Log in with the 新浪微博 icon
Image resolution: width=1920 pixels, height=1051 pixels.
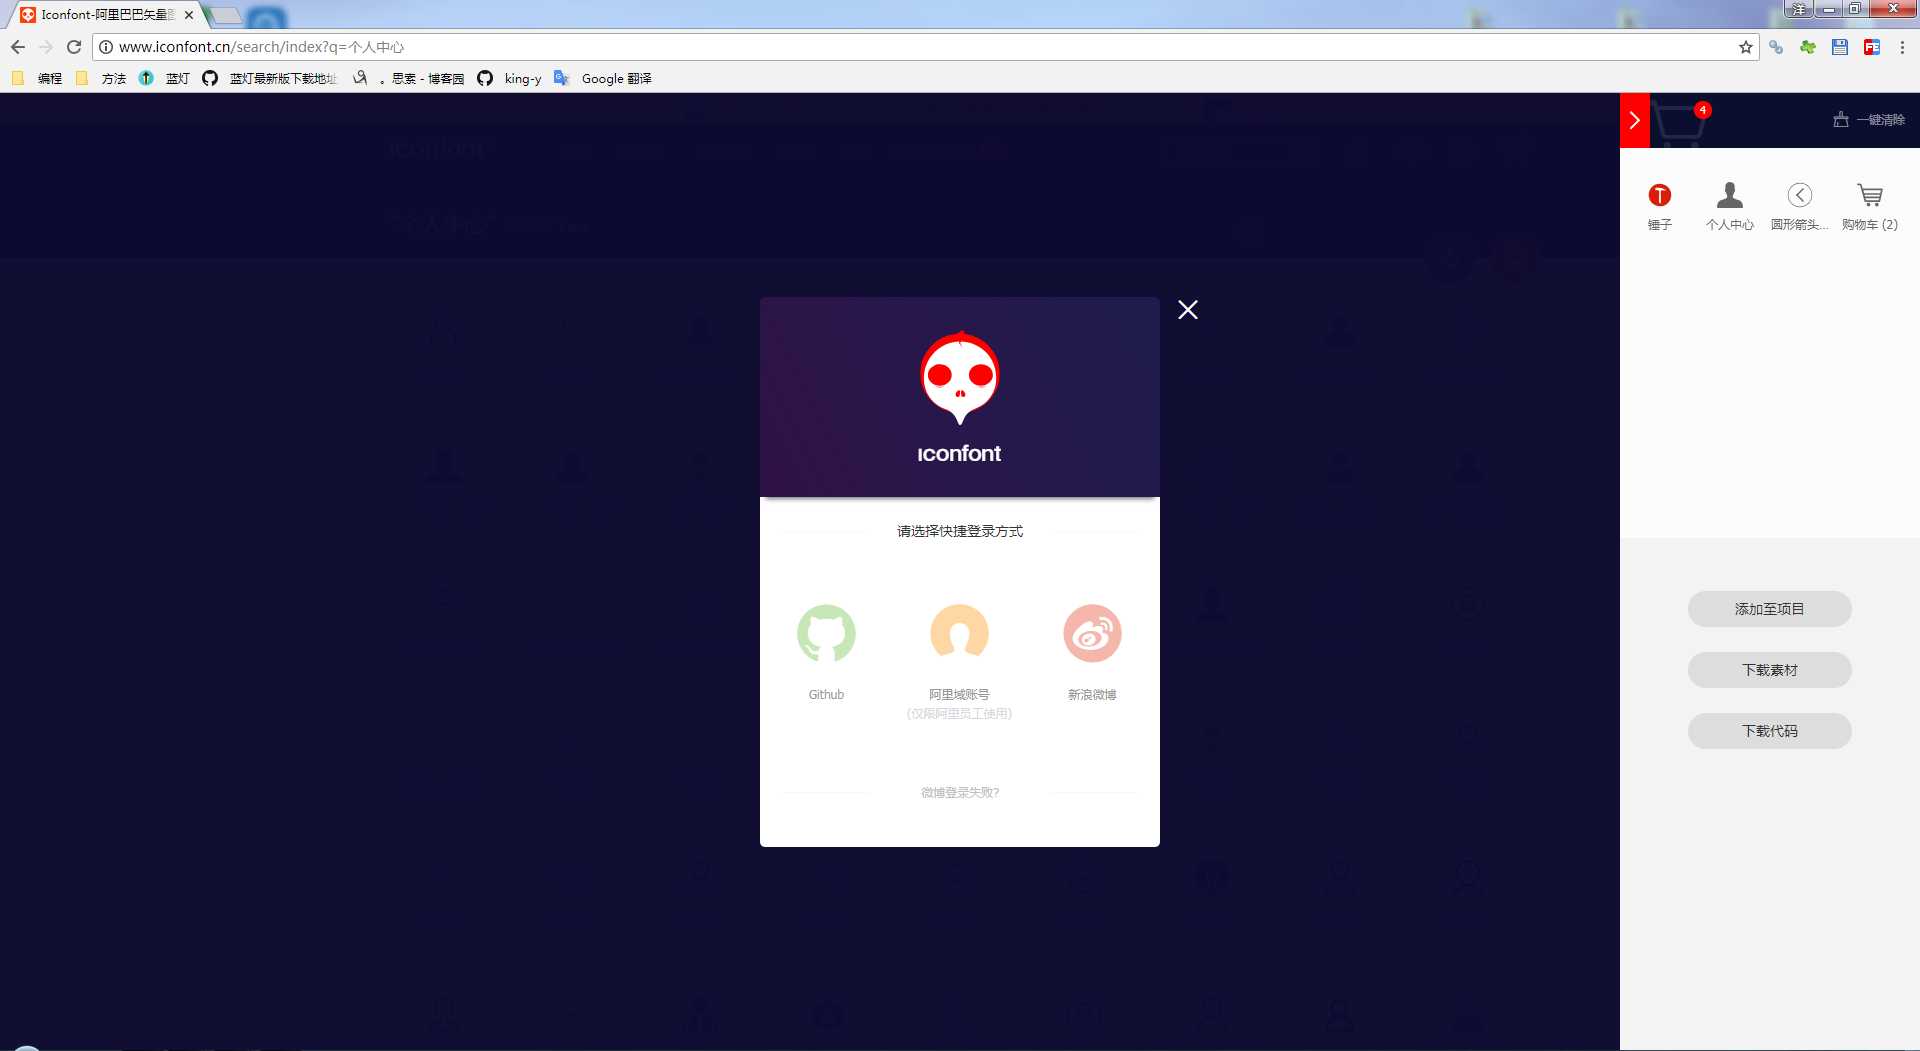1092,633
